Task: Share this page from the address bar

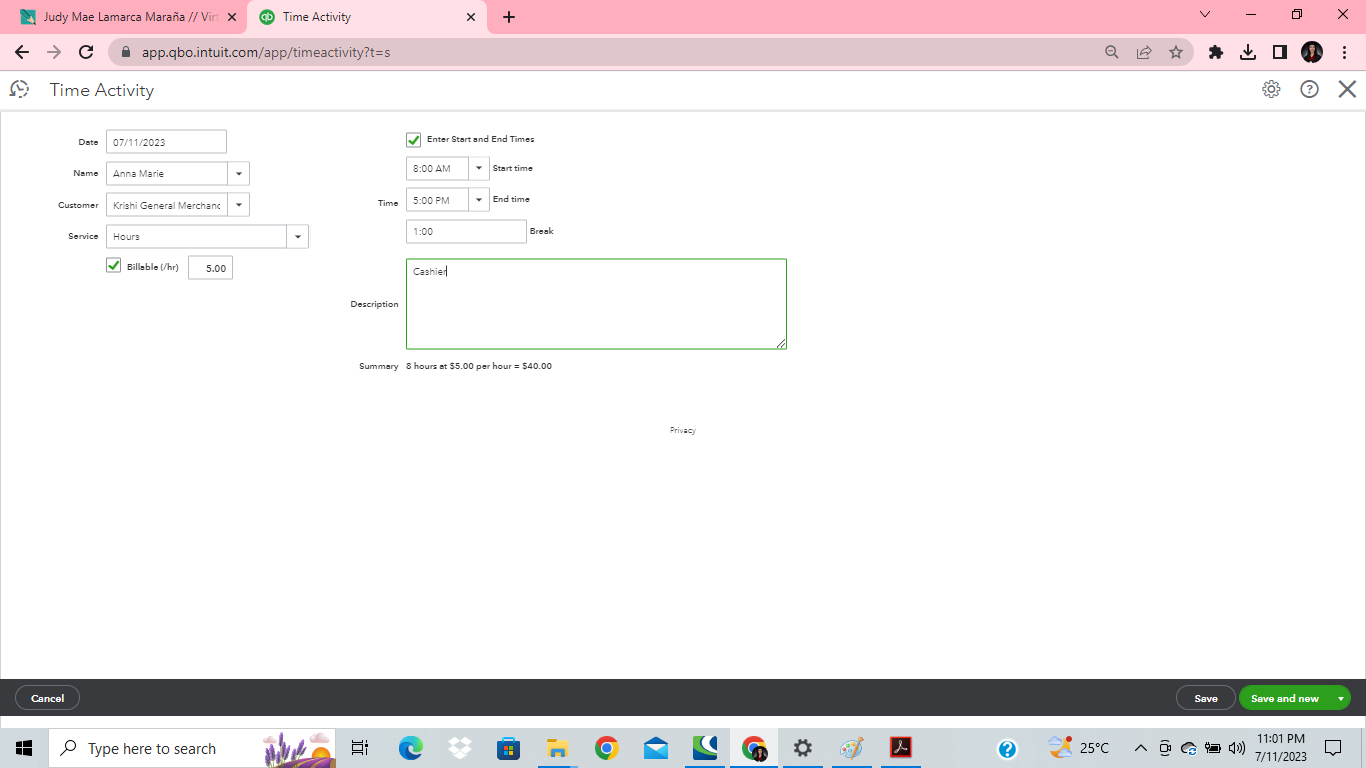Action: (1144, 52)
